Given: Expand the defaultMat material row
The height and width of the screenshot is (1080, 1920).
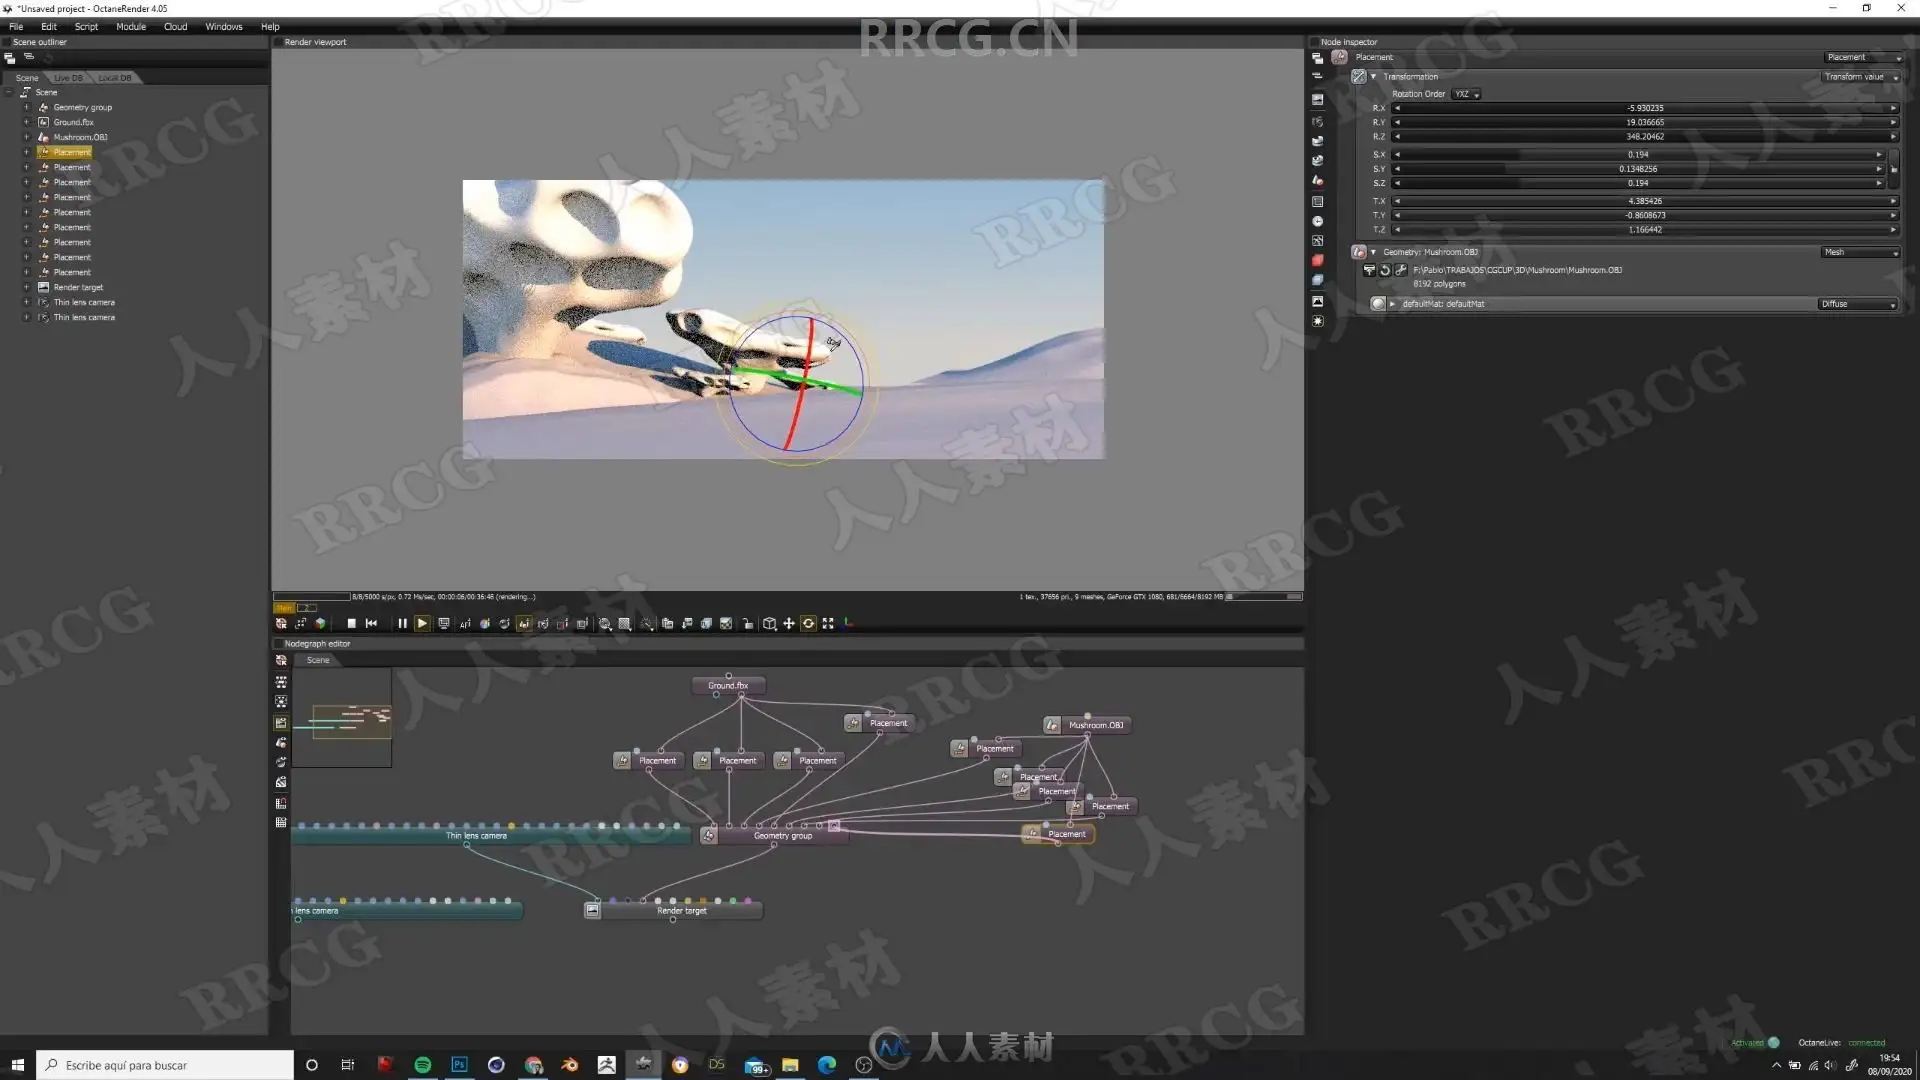Looking at the screenshot, I should 1392,304.
